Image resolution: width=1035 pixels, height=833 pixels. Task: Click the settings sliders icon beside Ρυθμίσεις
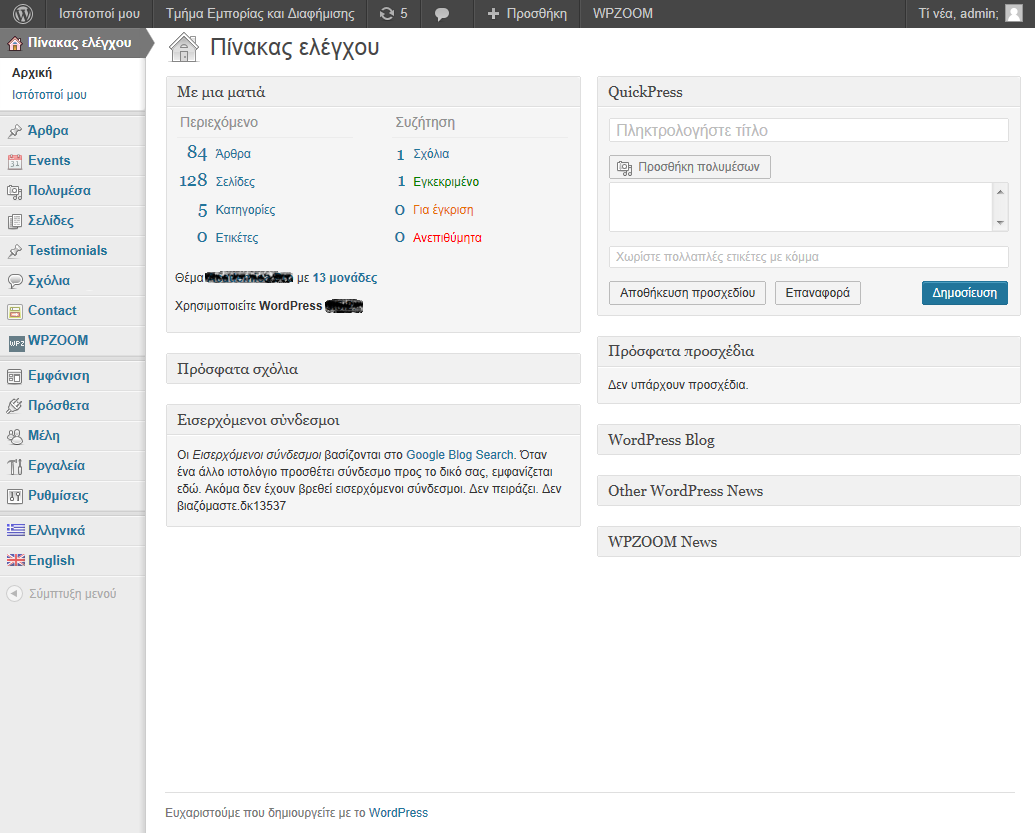pyautogui.click(x=15, y=496)
